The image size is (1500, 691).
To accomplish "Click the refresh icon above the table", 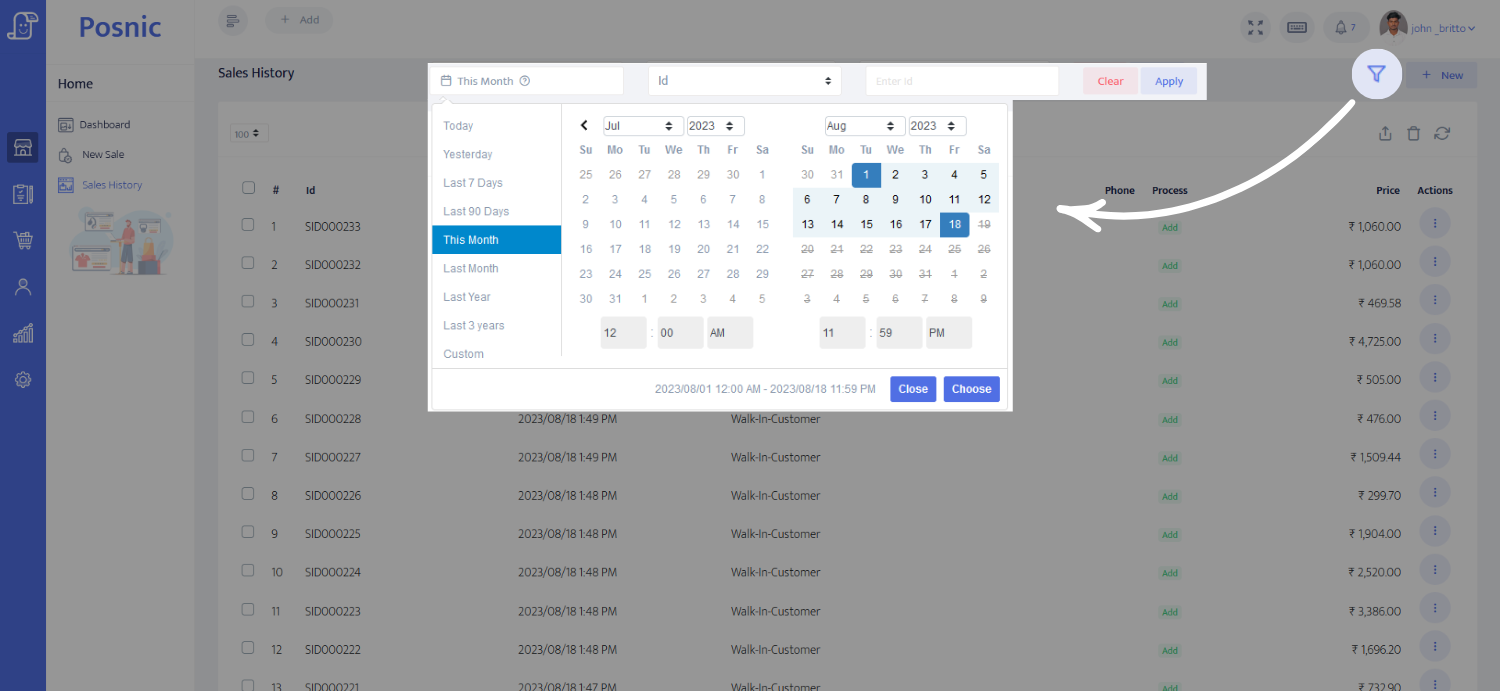I will (1442, 134).
